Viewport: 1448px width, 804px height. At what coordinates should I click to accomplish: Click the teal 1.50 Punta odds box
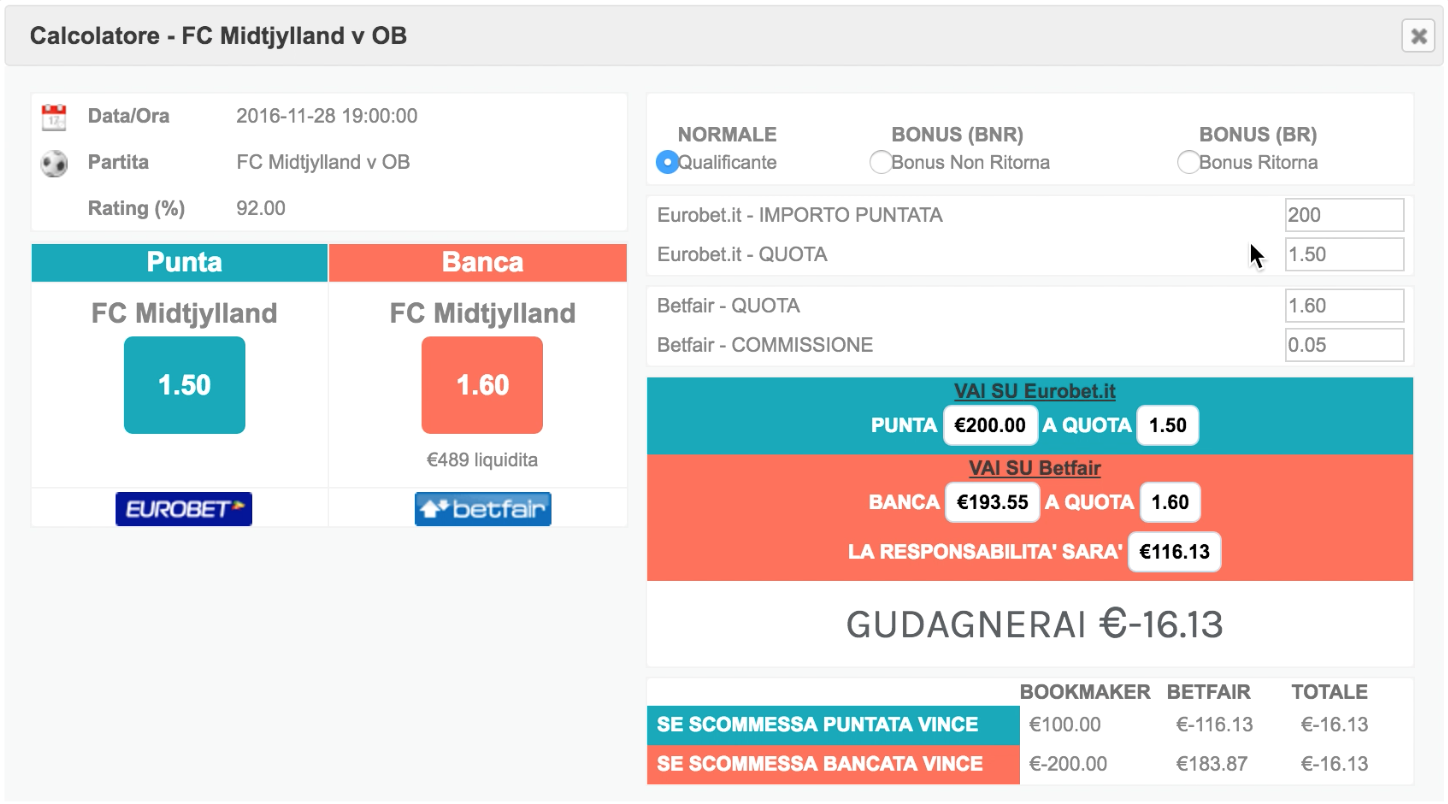pos(184,385)
